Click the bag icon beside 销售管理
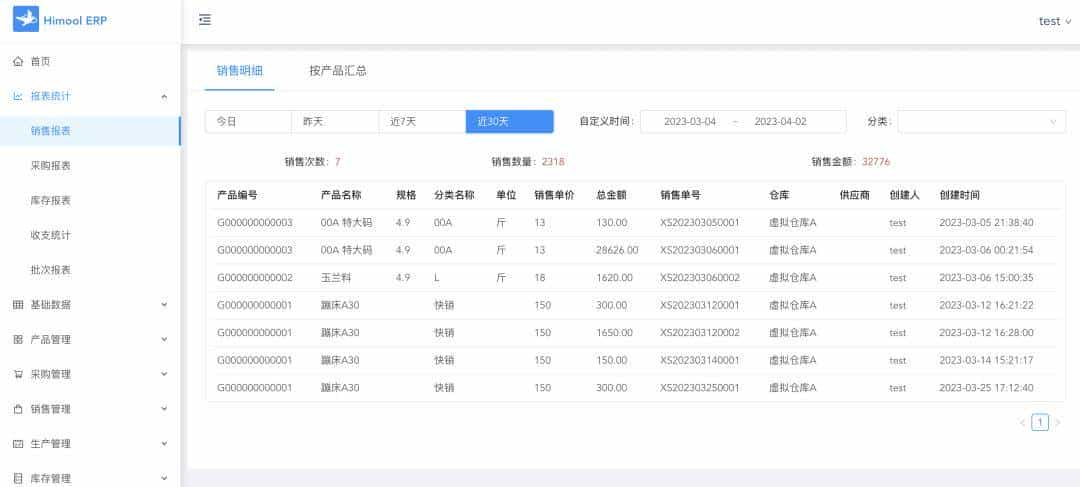The image size is (1080, 487). [19, 409]
